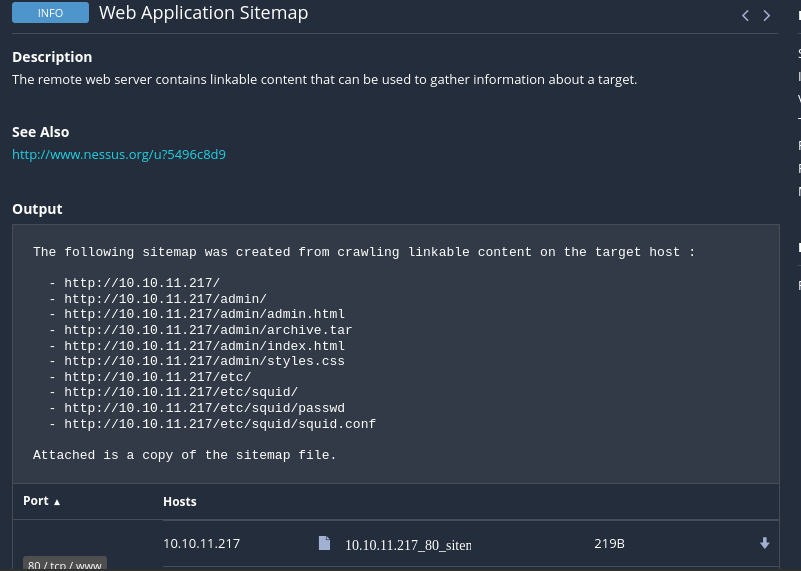The height and width of the screenshot is (571, 801).
Task: Click the attachment file document icon
Action: point(324,543)
